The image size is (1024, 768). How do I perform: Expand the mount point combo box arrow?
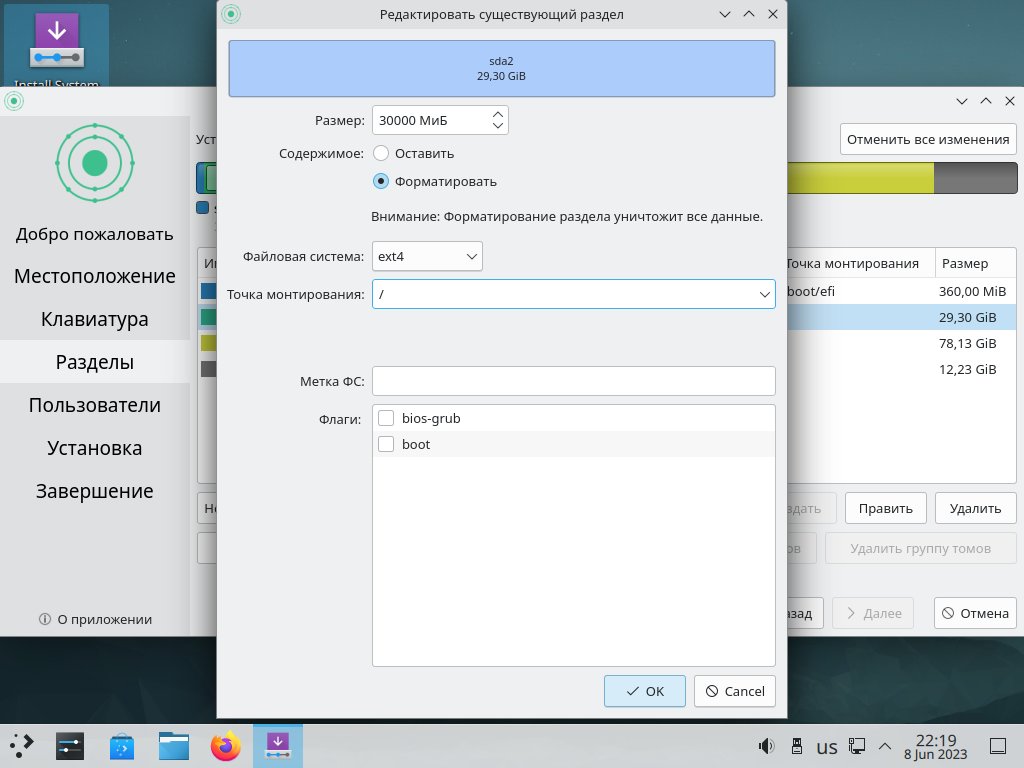764,295
